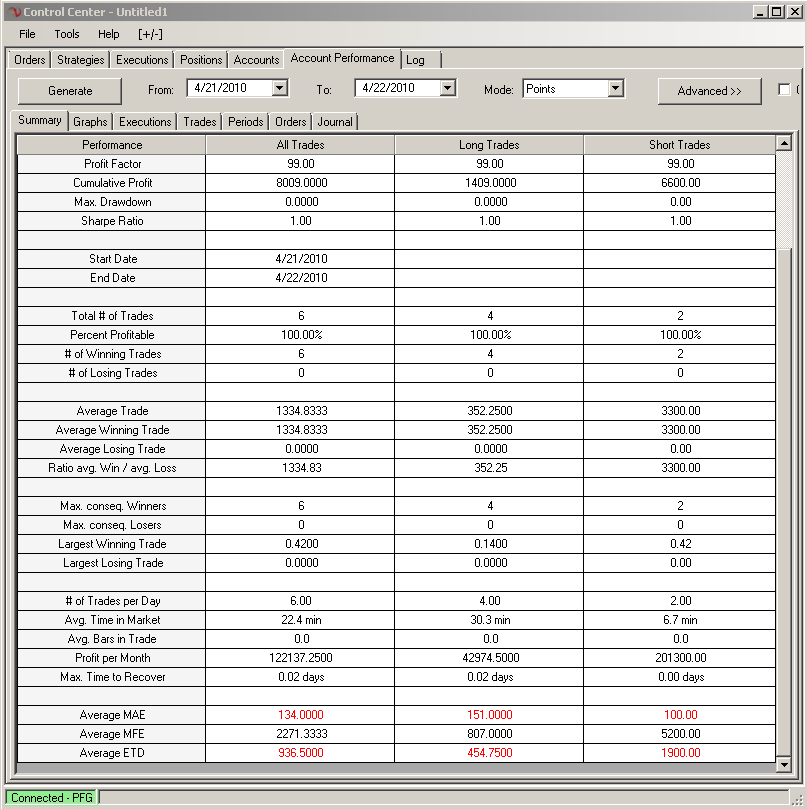
Task: Click Ratio avg. Win / avg. Loss label
Action: [x=112, y=468]
